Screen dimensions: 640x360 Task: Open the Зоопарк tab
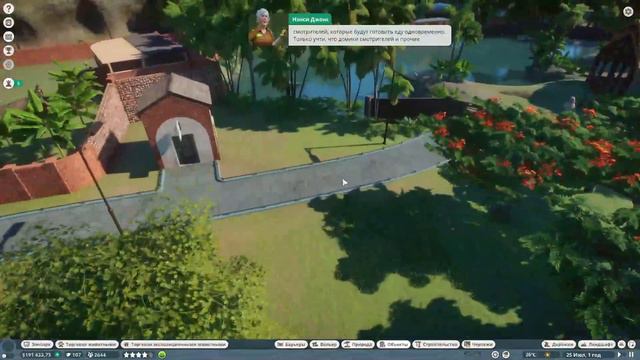click(37, 344)
